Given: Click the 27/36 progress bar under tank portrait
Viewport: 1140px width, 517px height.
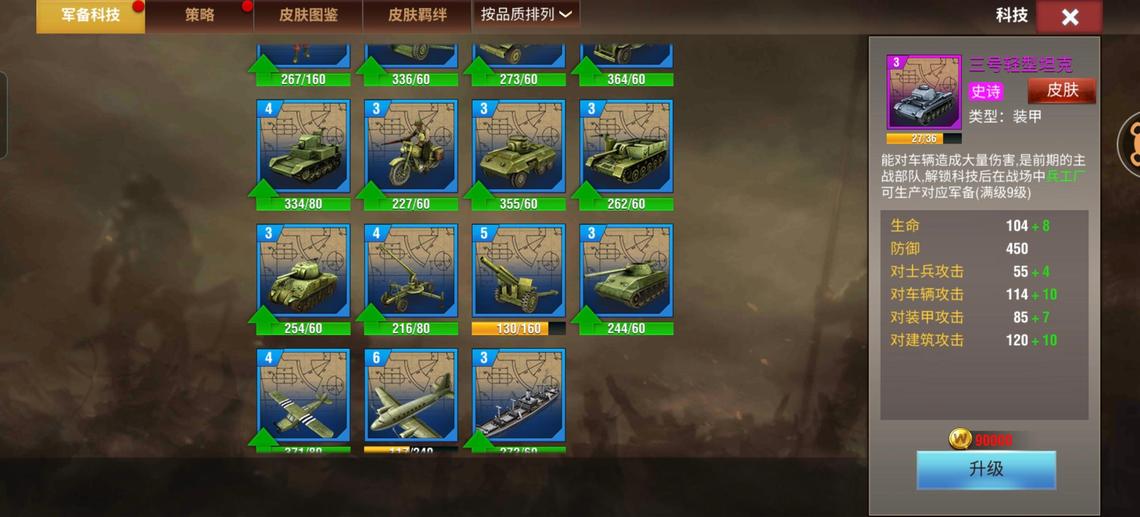Looking at the screenshot, I should coord(923,138).
